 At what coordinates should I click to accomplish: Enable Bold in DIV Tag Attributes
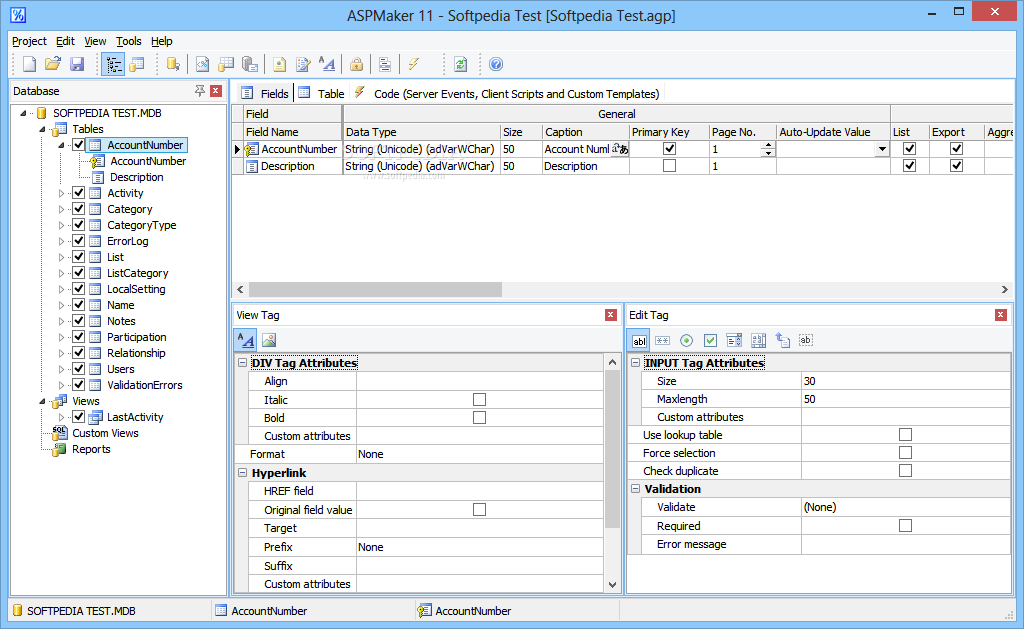click(x=479, y=417)
